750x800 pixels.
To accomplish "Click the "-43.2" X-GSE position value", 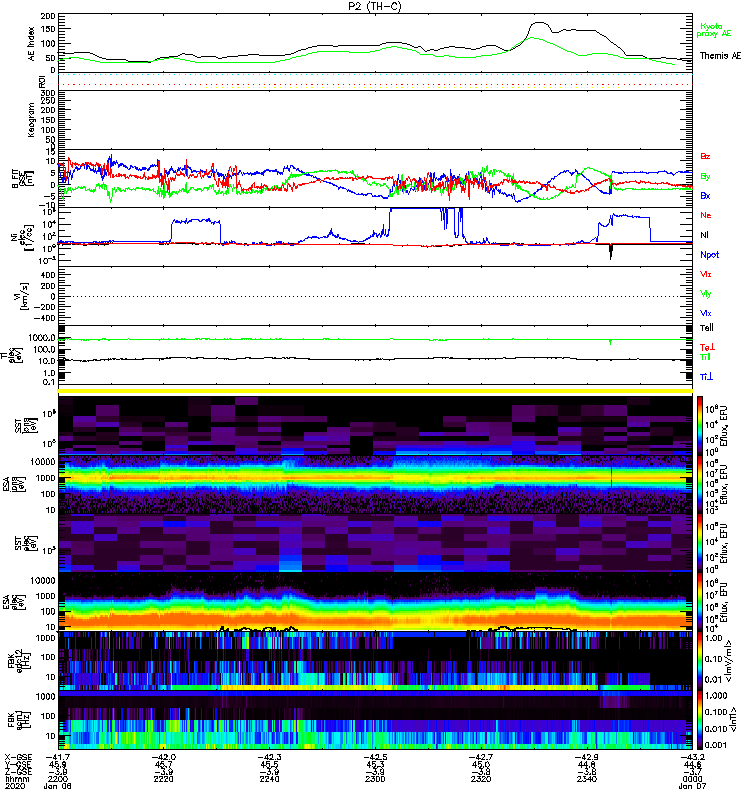I will click(692, 757).
